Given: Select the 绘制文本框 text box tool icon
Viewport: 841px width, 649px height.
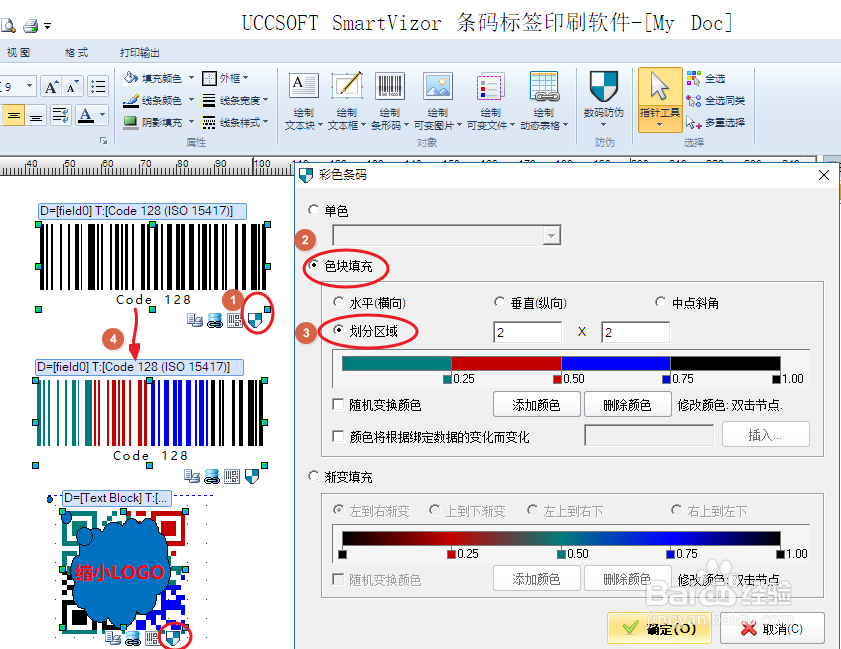Looking at the screenshot, I should (346, 86).
